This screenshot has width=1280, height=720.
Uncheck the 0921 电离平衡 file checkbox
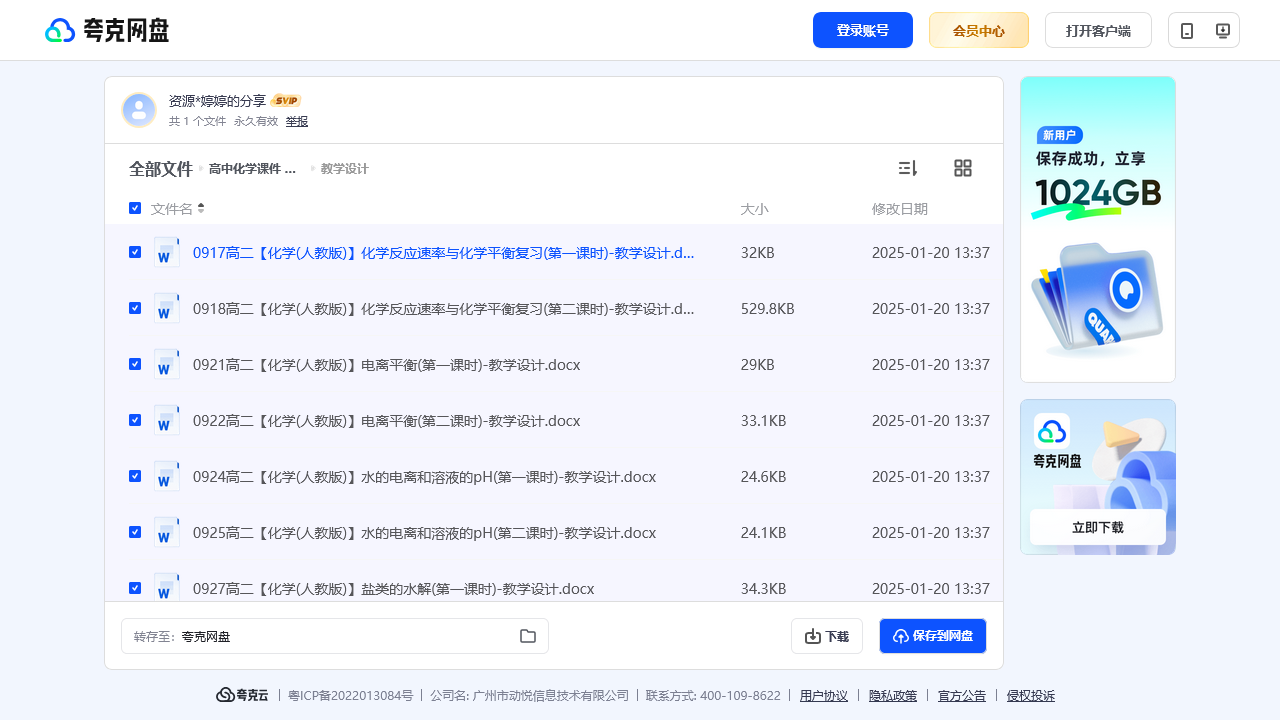(135, 364)
